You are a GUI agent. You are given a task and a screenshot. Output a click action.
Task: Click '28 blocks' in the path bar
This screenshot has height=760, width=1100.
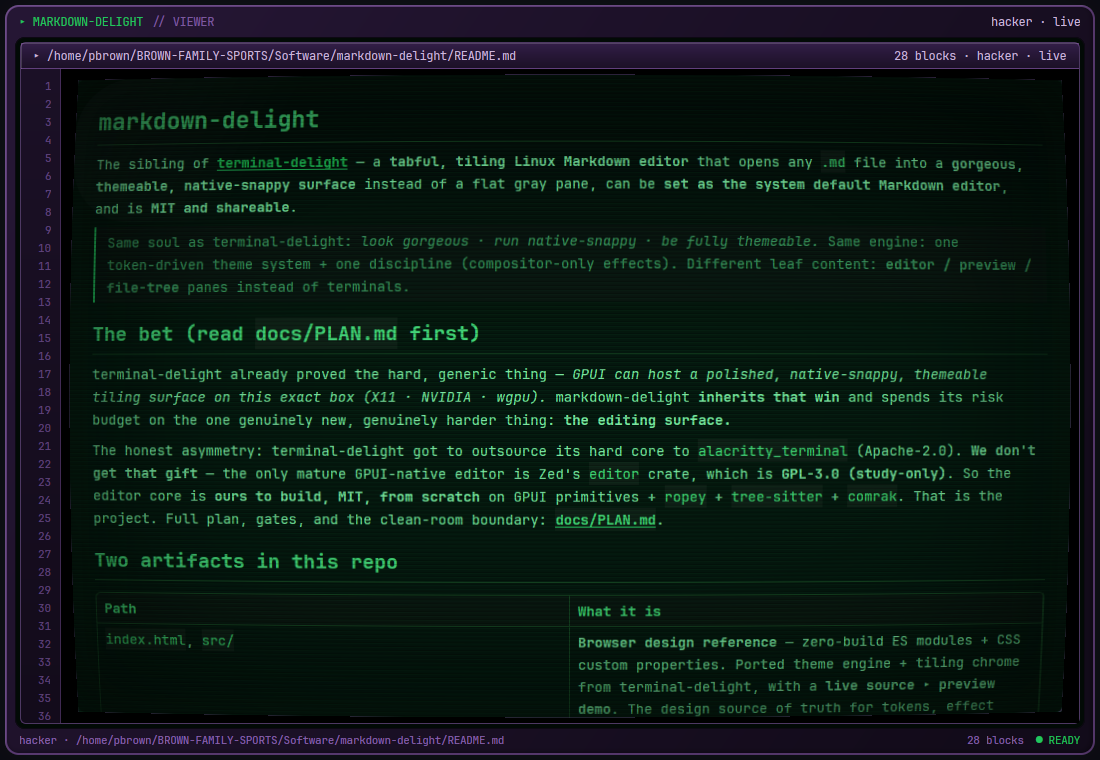pyautogui.click(x=925, y=55)
